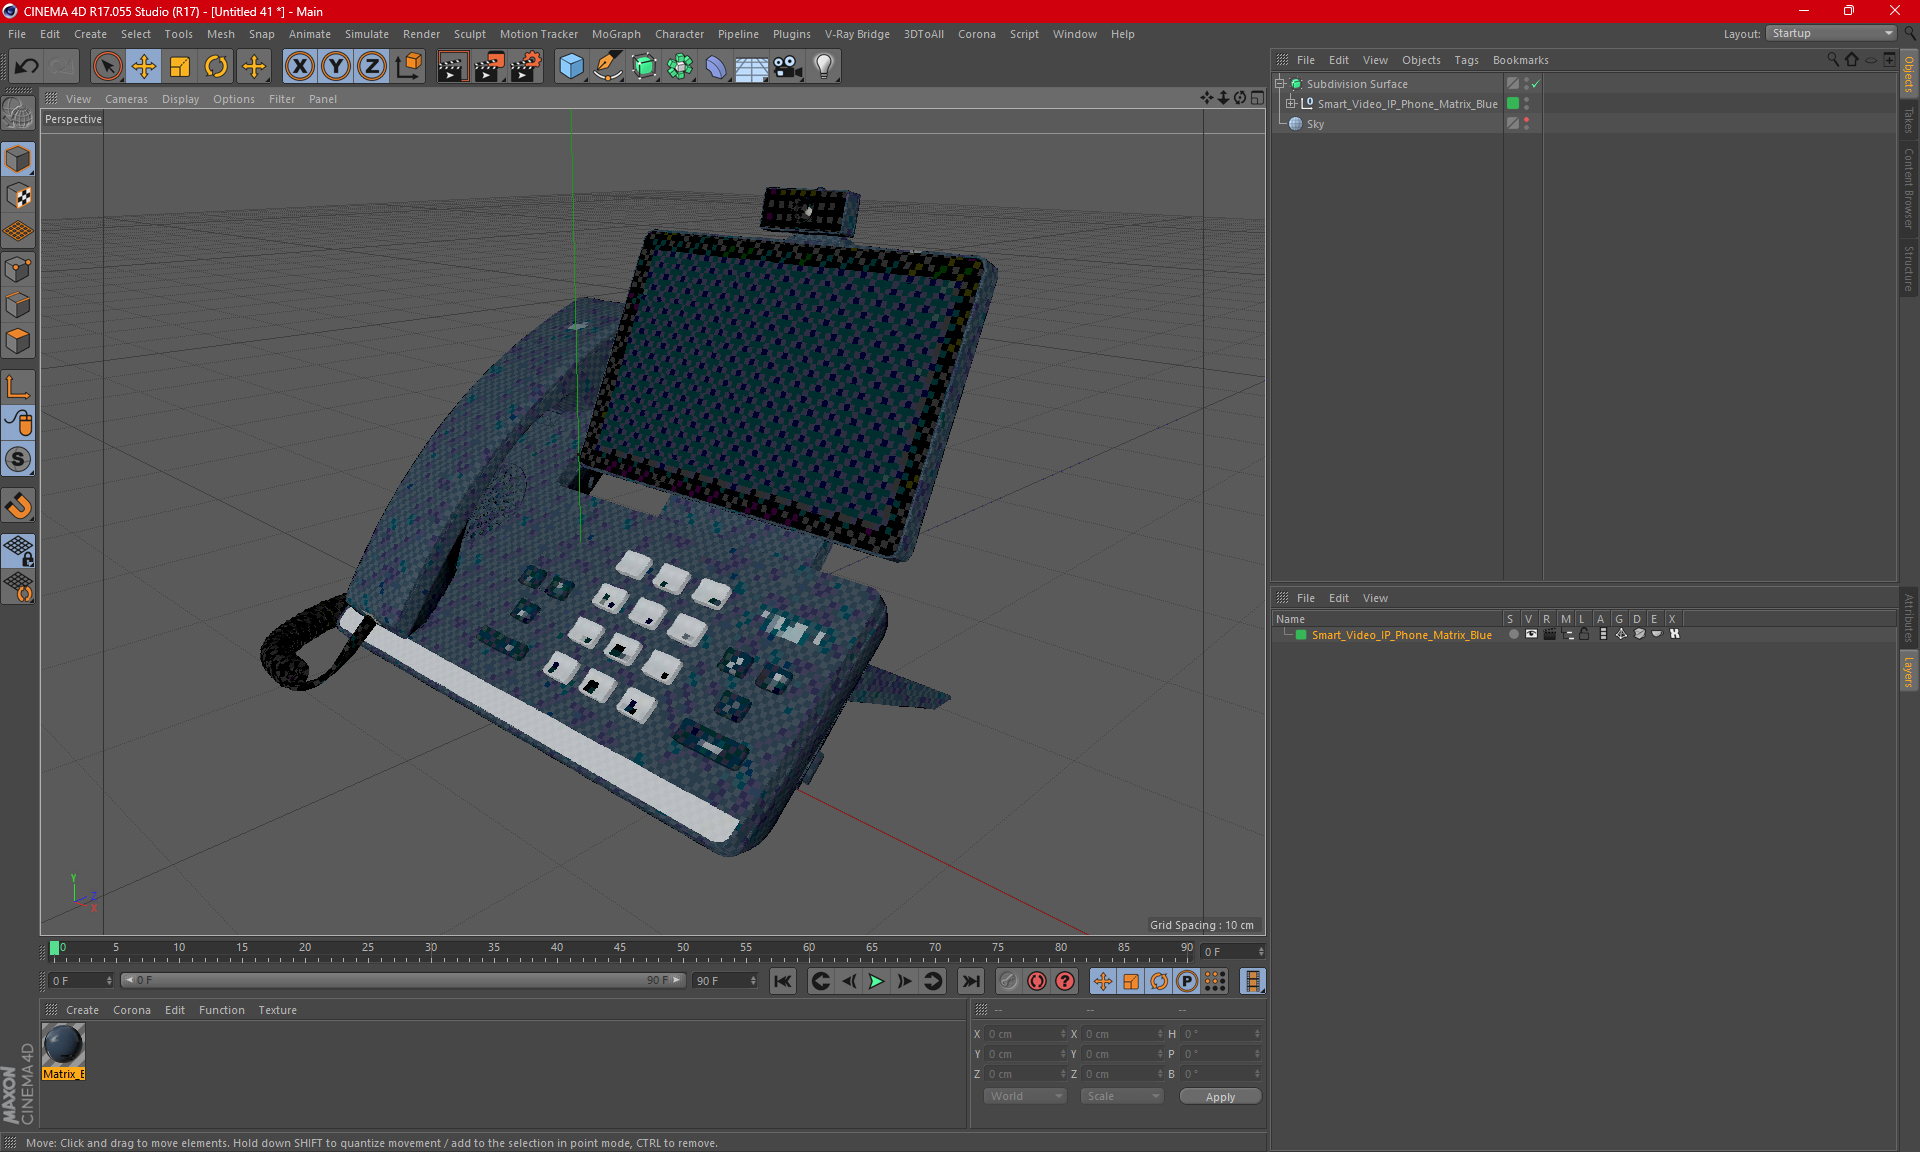Enable Points mode in left toolbar
This screenshot has height=1152, width=1920.
coord(18,269)
